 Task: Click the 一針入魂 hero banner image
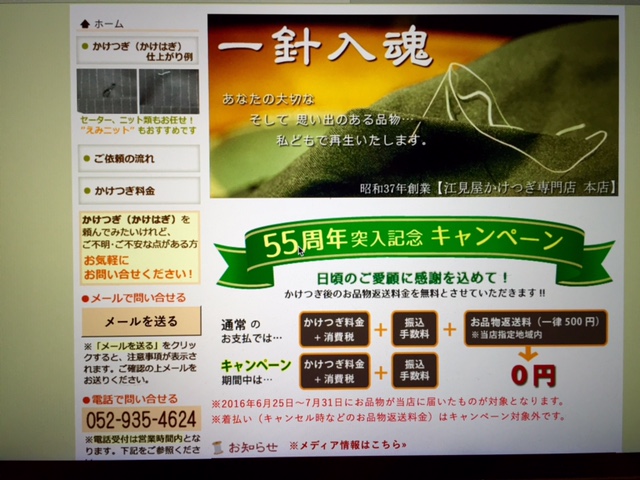point(412,105)
